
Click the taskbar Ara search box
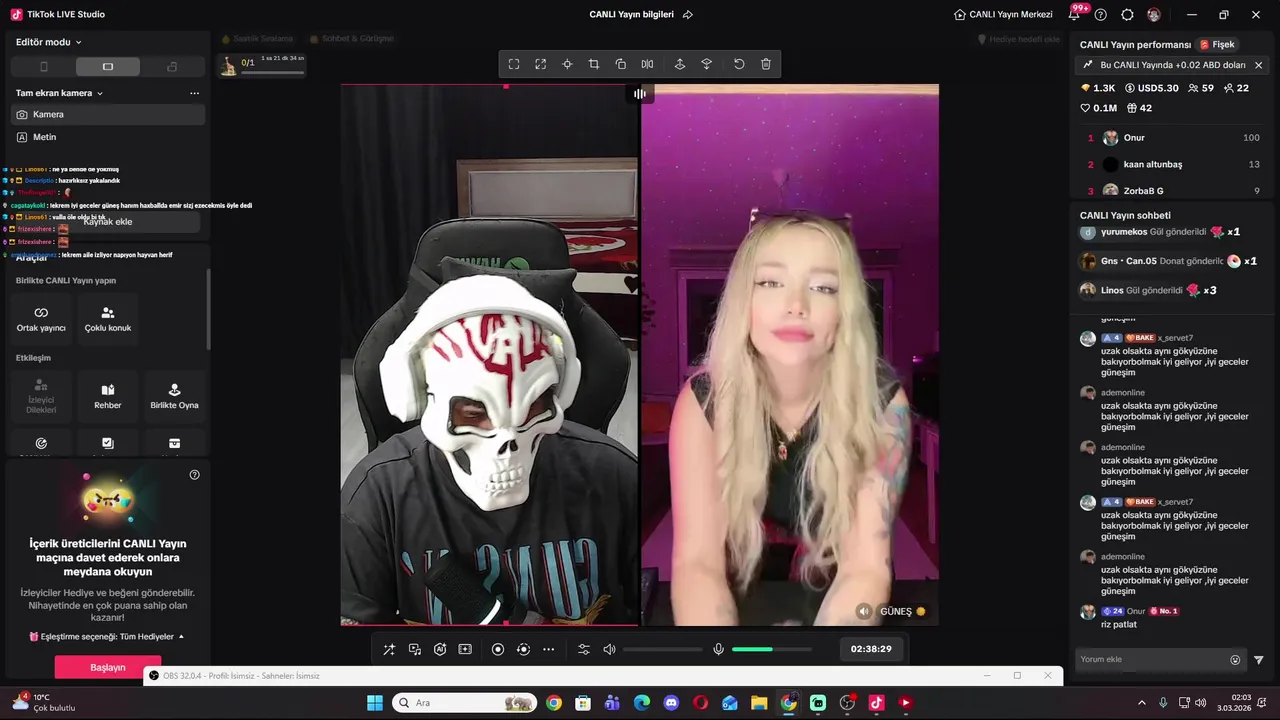[464, 703]
